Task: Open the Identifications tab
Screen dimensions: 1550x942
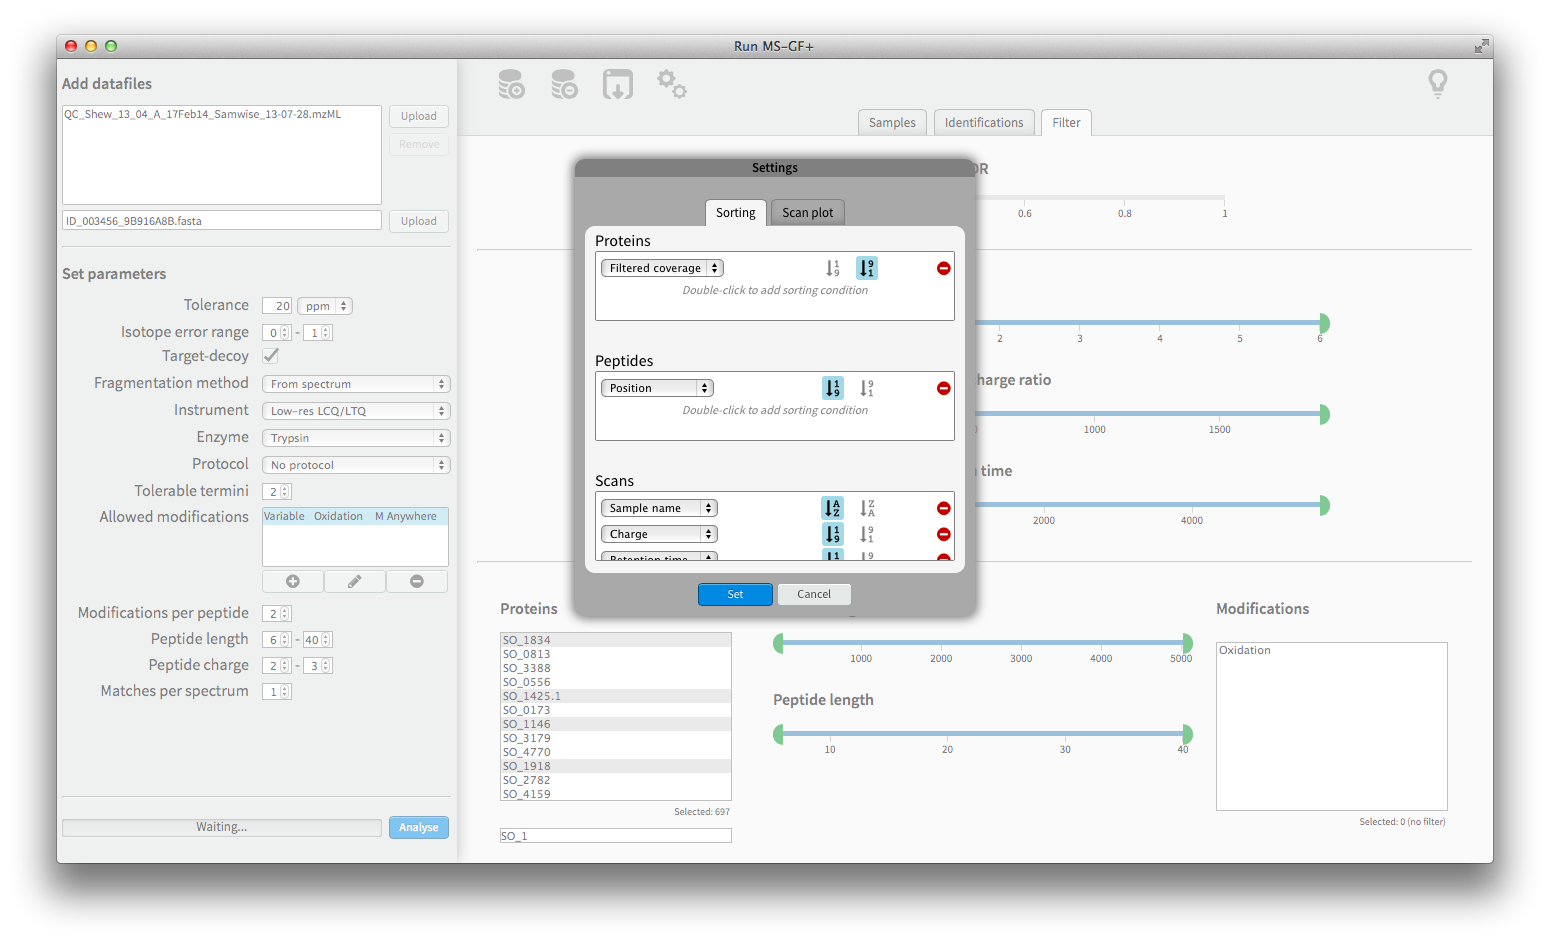Action: [x=984, y=122]
